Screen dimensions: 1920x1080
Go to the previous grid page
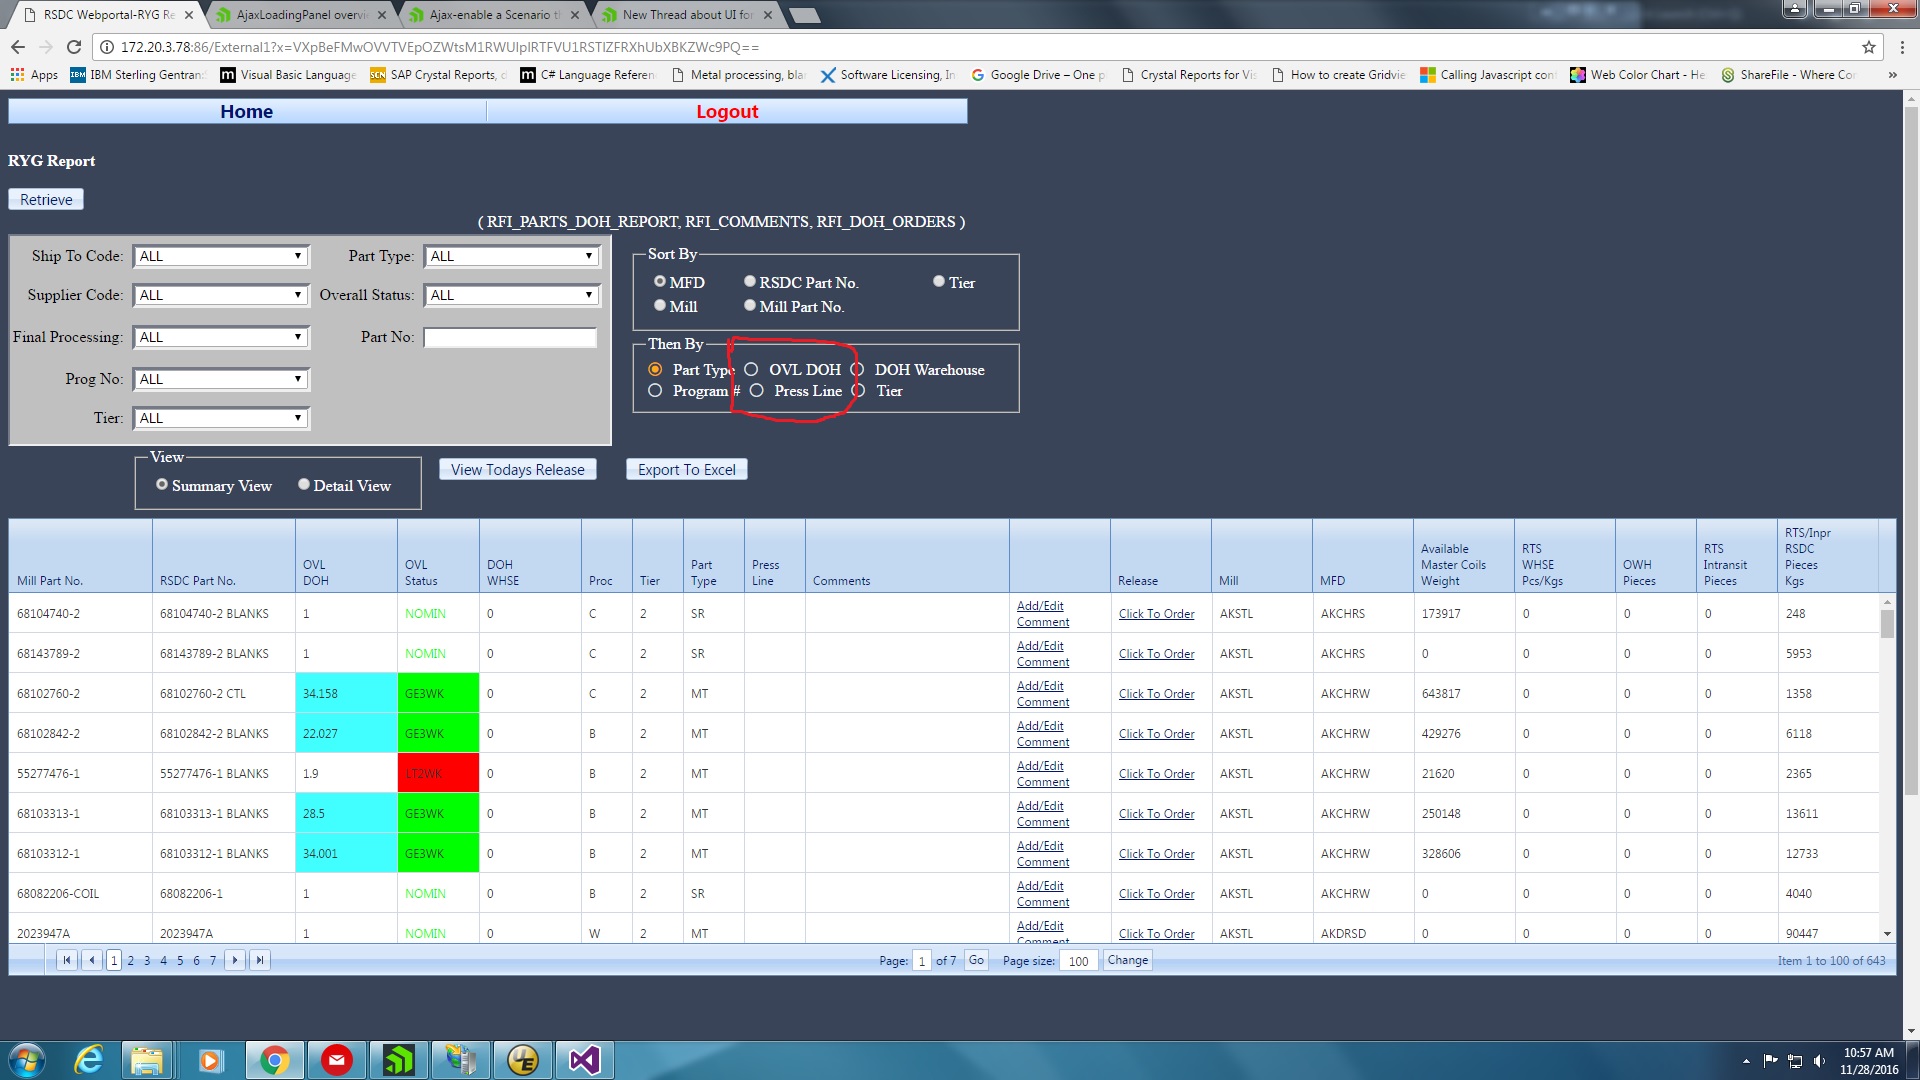(92, 961)
